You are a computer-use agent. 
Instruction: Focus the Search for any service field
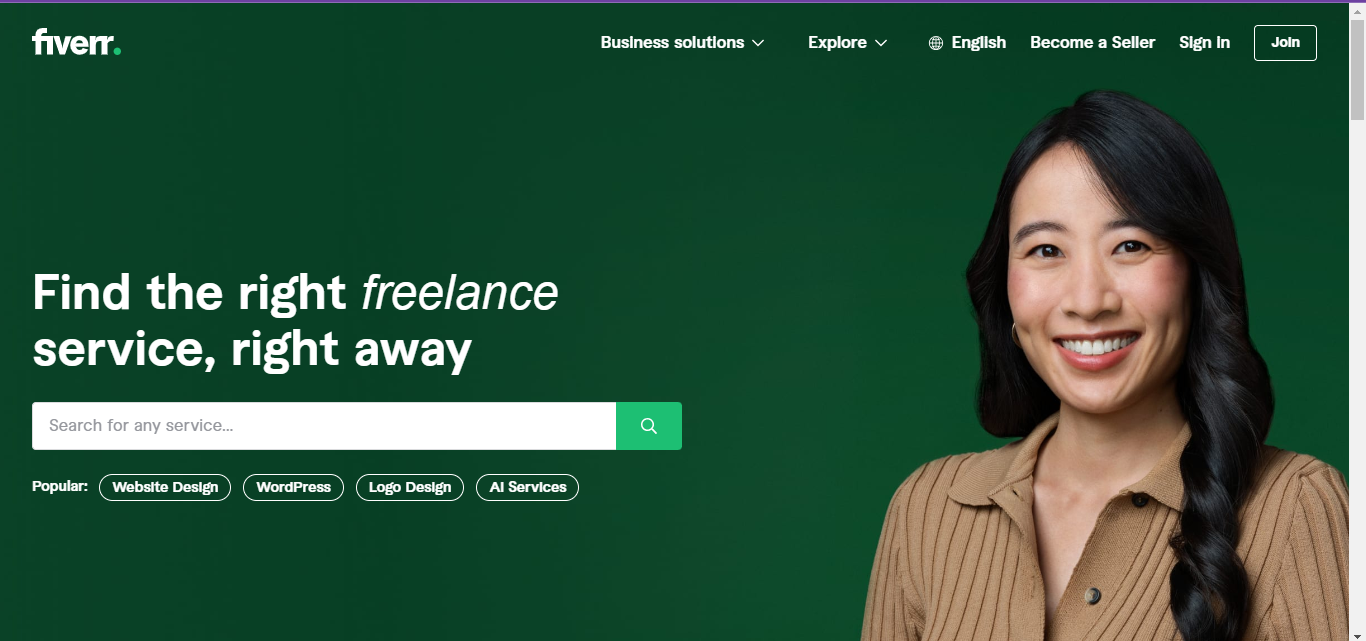[x=324, y=426]
